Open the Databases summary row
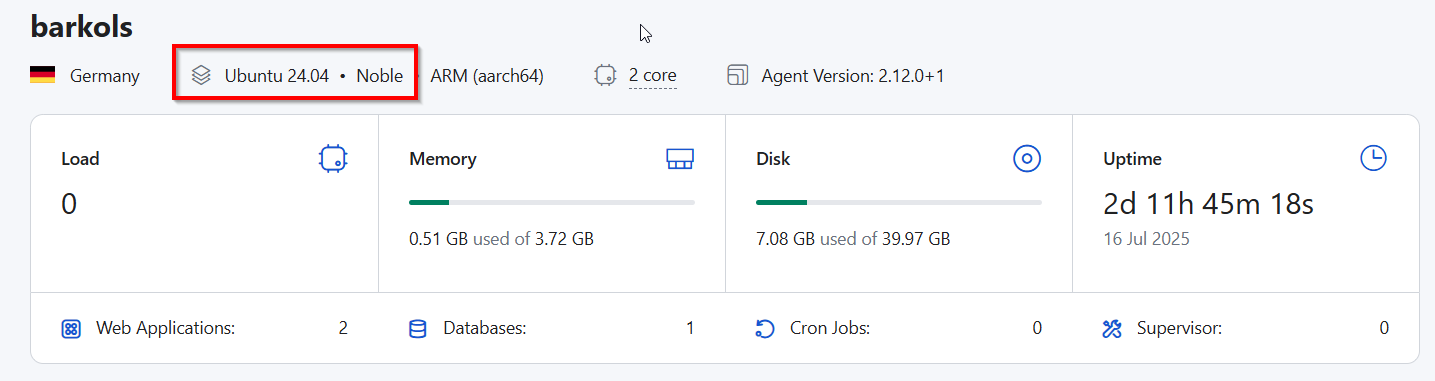Viewport: 1435px width, 381px height. tap(552, 328)
